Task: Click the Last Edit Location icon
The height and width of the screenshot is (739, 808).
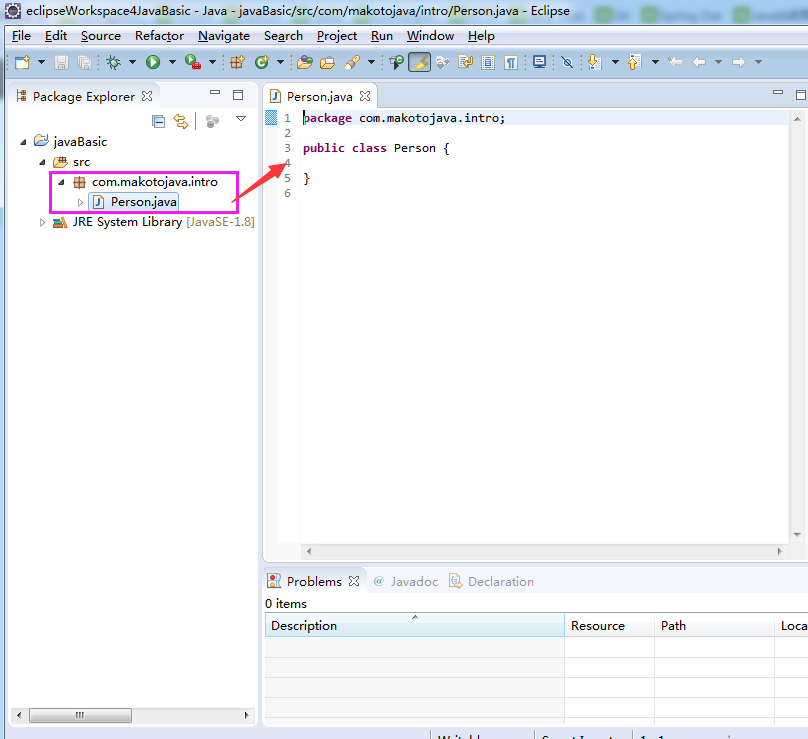Action: coord(675,62)
